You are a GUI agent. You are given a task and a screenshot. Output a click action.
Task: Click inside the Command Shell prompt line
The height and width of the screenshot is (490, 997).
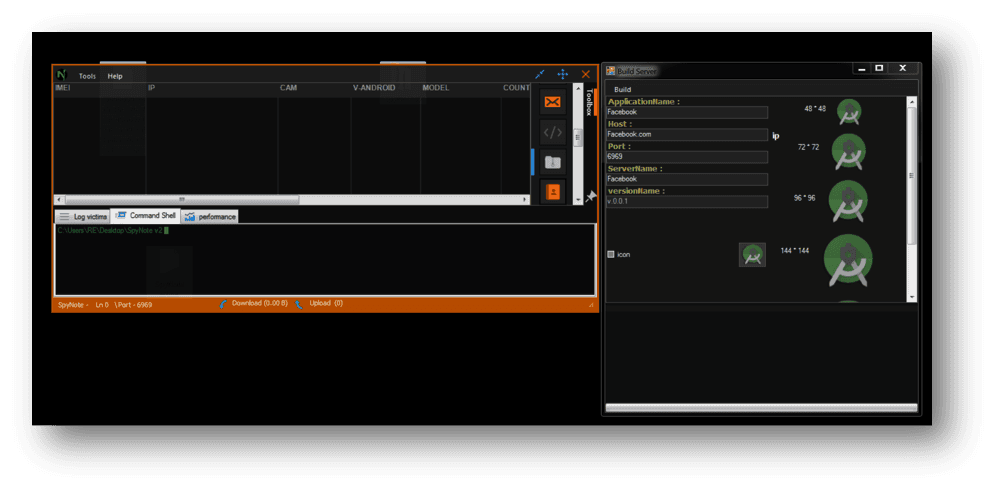click(x=113, y=231)
